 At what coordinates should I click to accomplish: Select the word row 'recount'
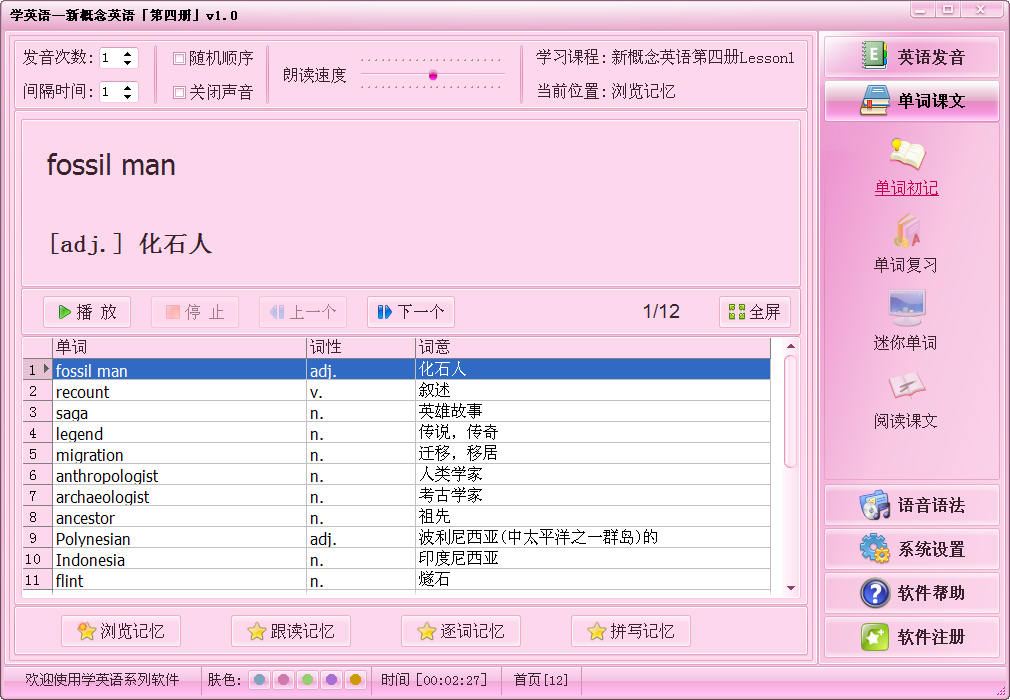pos(397,391)
